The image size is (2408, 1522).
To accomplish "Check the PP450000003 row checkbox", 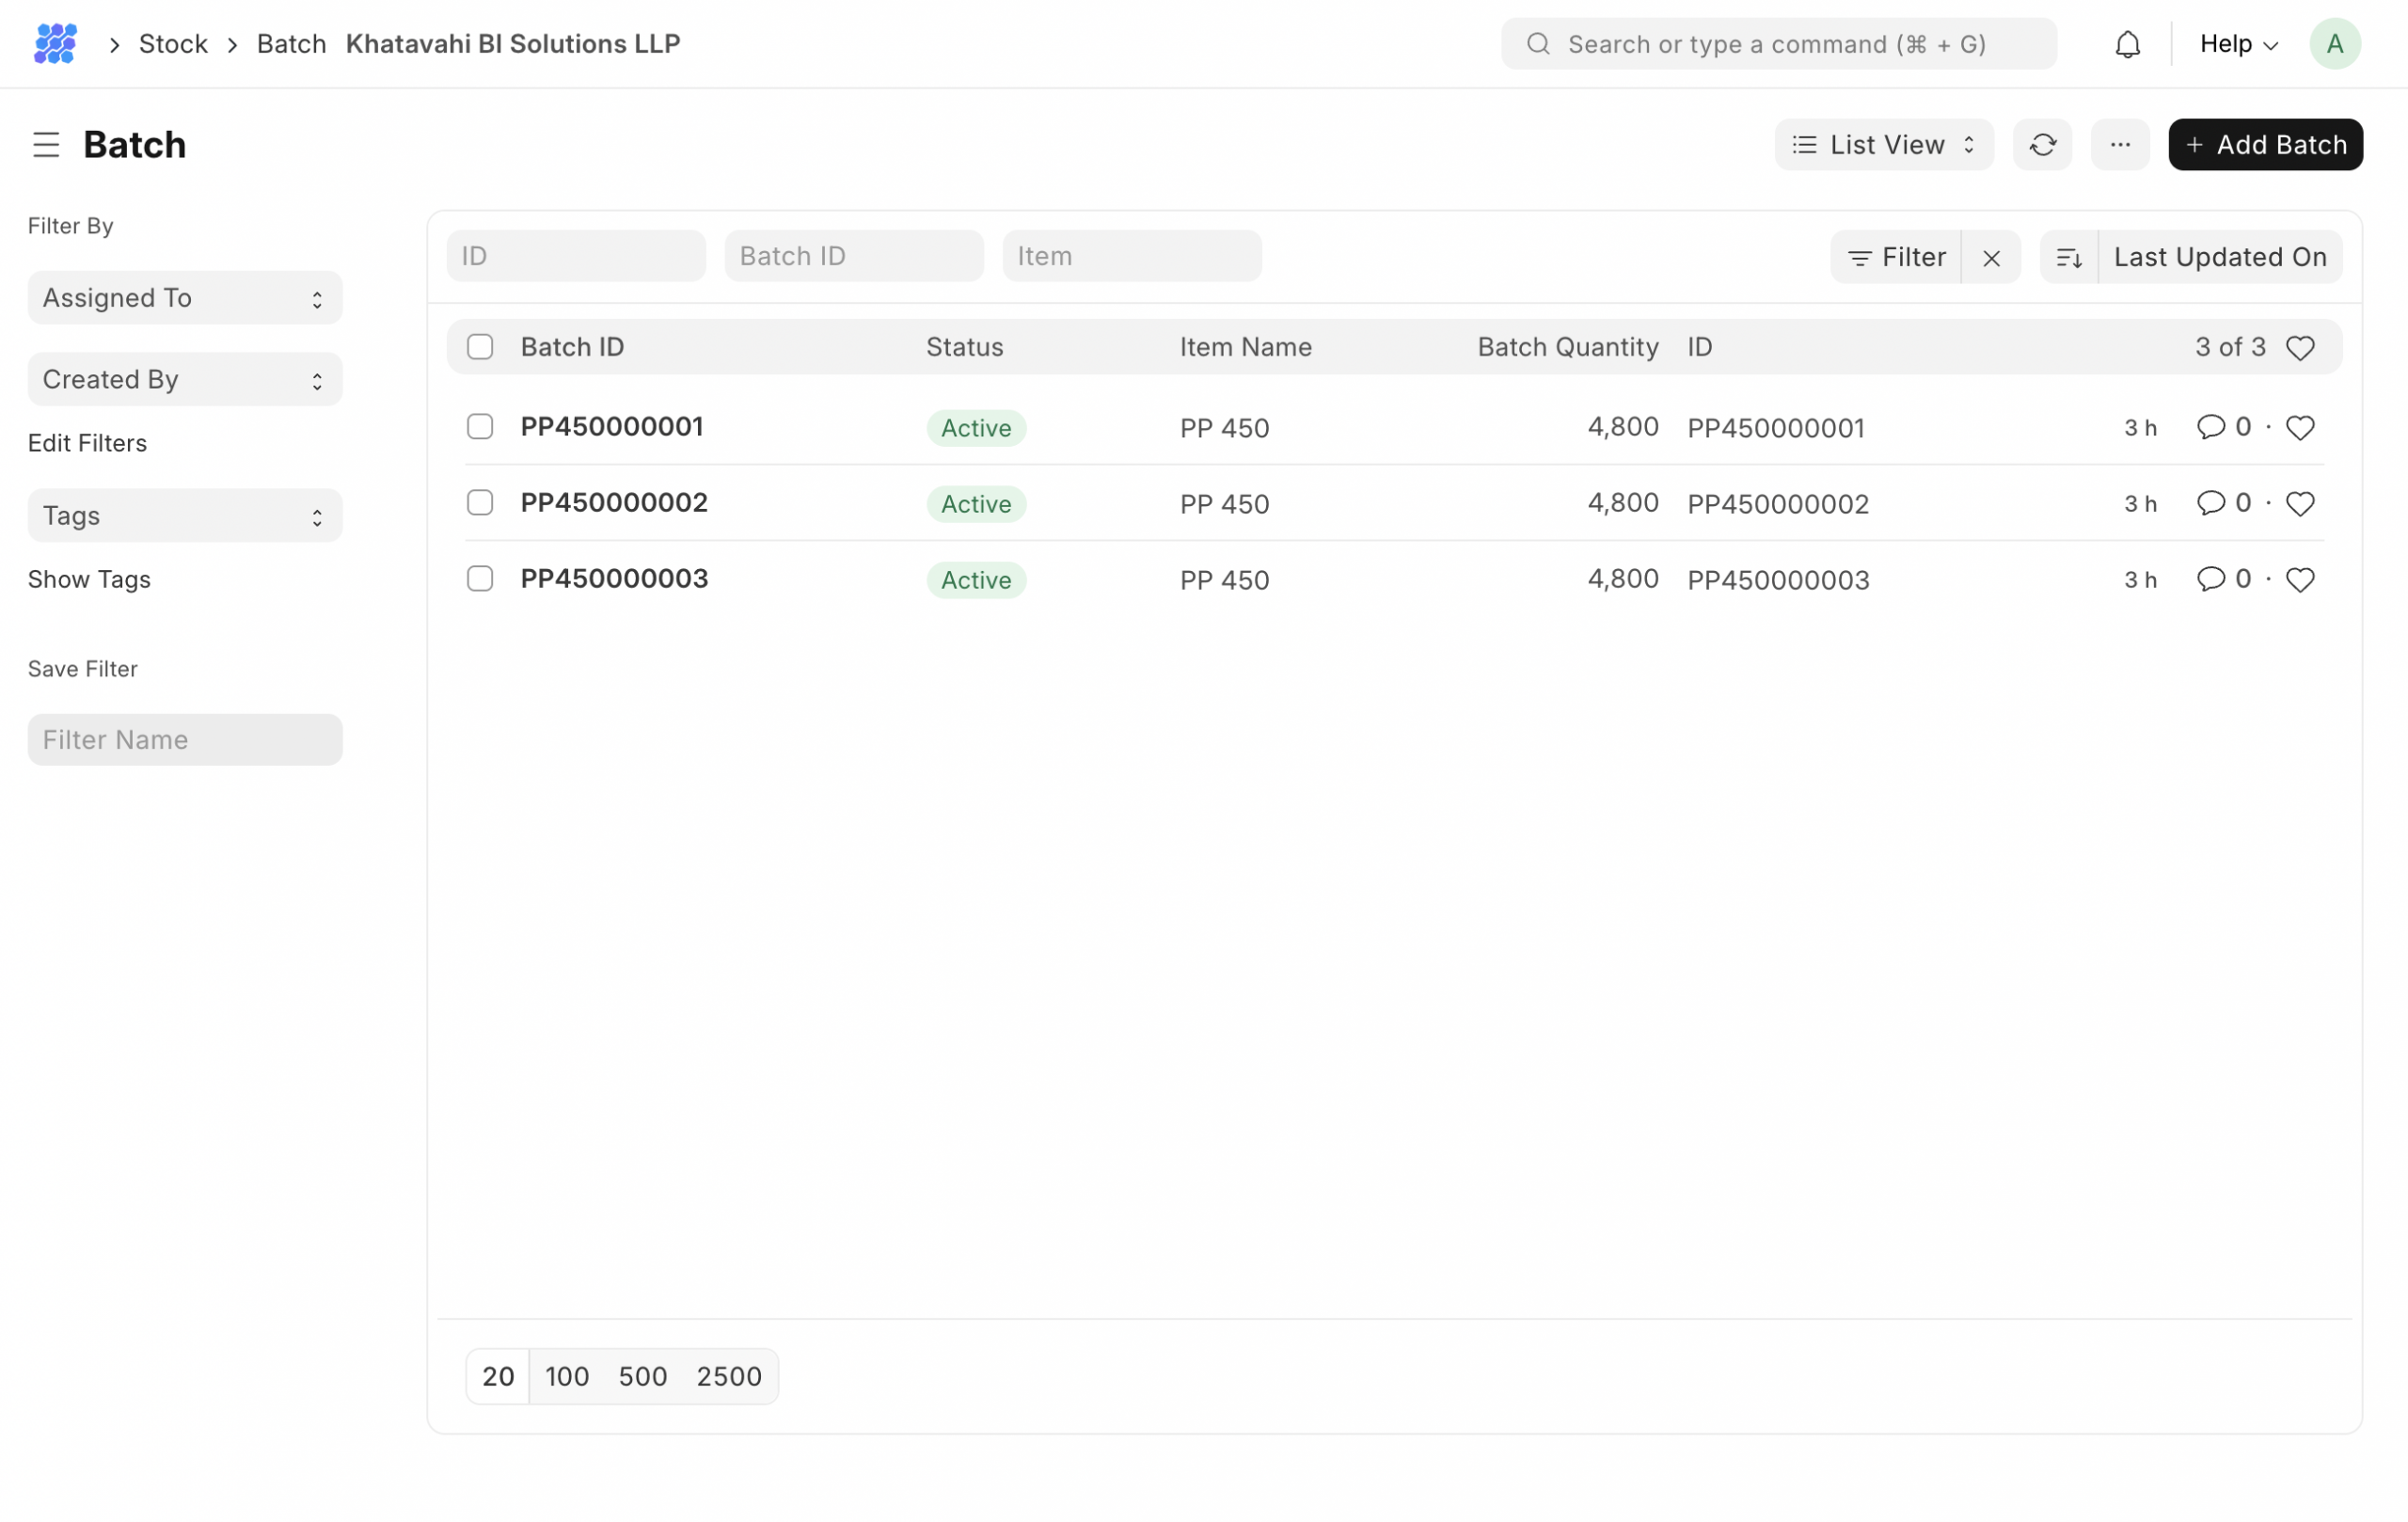I will tap(480, 579).
